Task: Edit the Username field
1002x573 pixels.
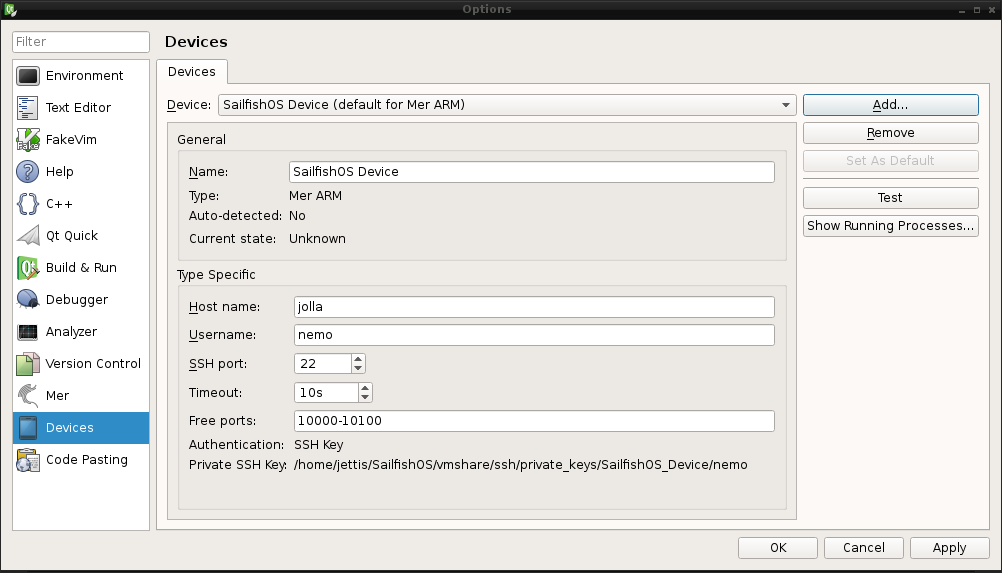Action: 534,335
